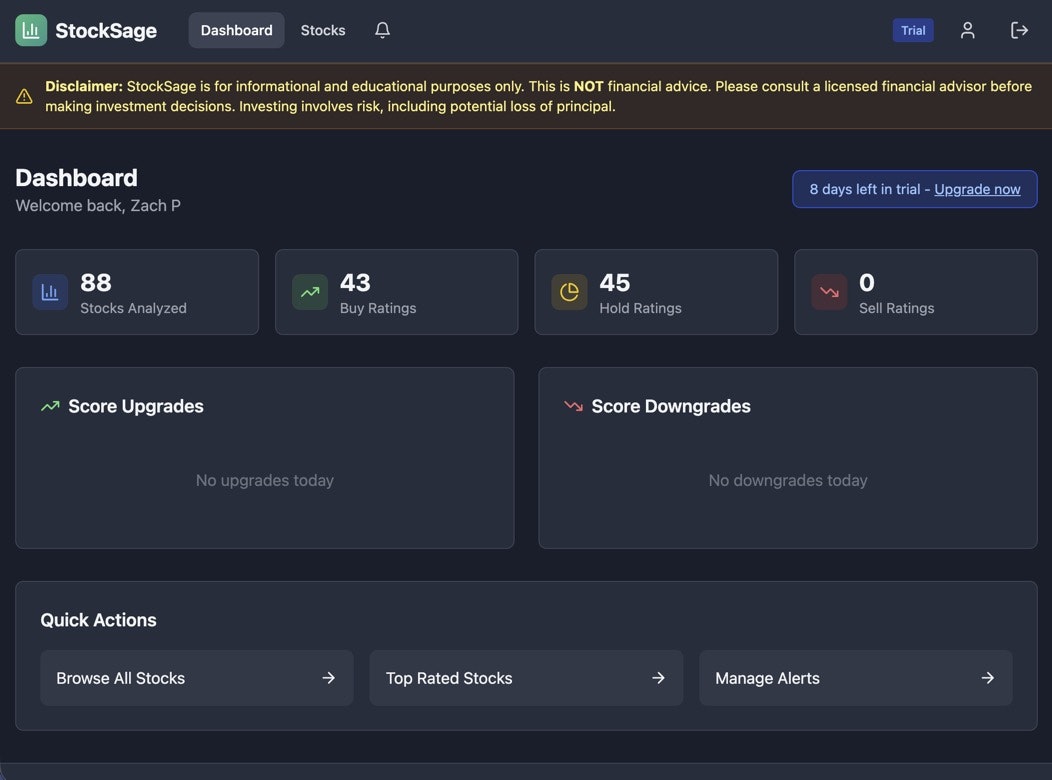Click the Sell Ratings trending-down icon

point(829,292)
